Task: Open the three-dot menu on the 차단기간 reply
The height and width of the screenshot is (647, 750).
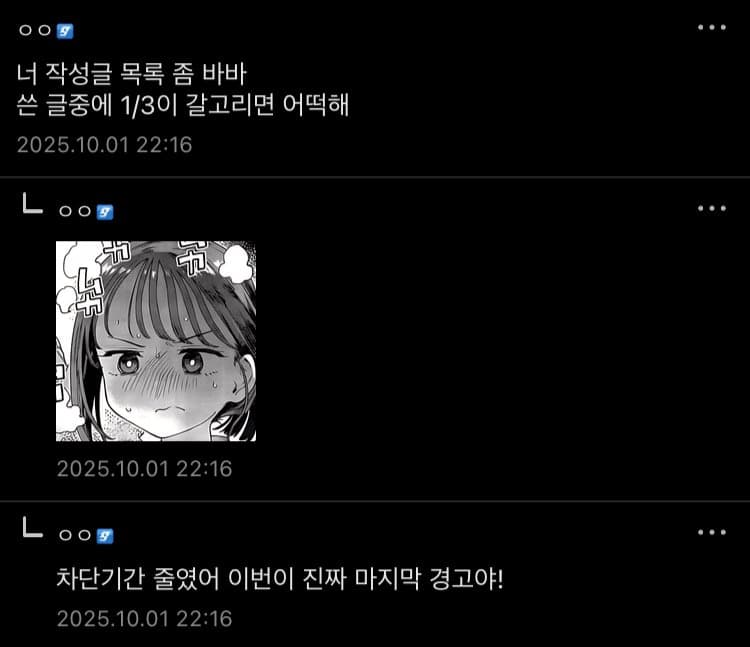Action: (712, 532)
